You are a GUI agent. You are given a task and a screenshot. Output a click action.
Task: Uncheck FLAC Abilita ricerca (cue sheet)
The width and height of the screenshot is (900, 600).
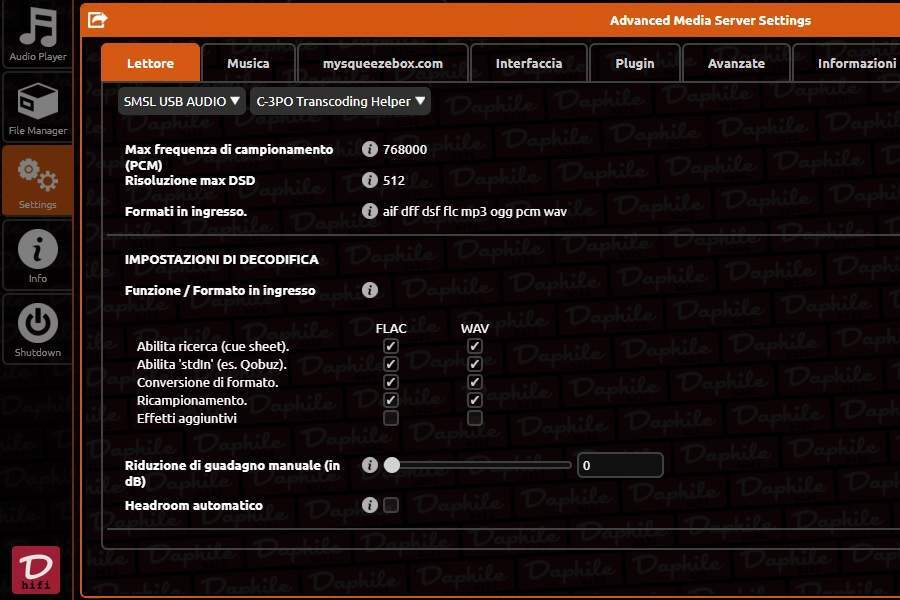point(391,346)
